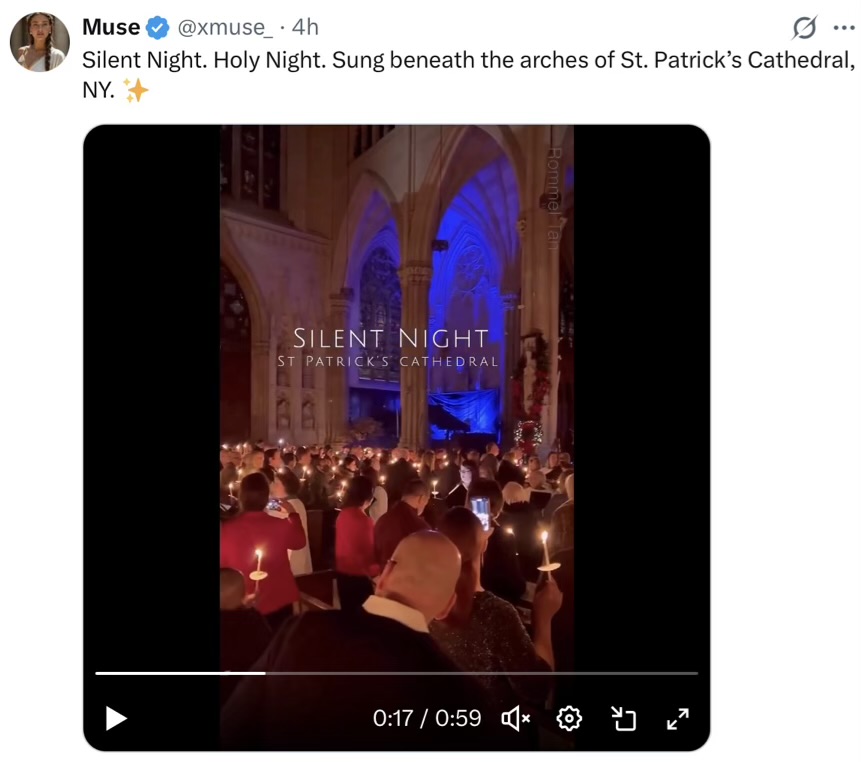Screen dimensions: 861x762
Task: Click the blue verified badge
Action: point(158,27)
